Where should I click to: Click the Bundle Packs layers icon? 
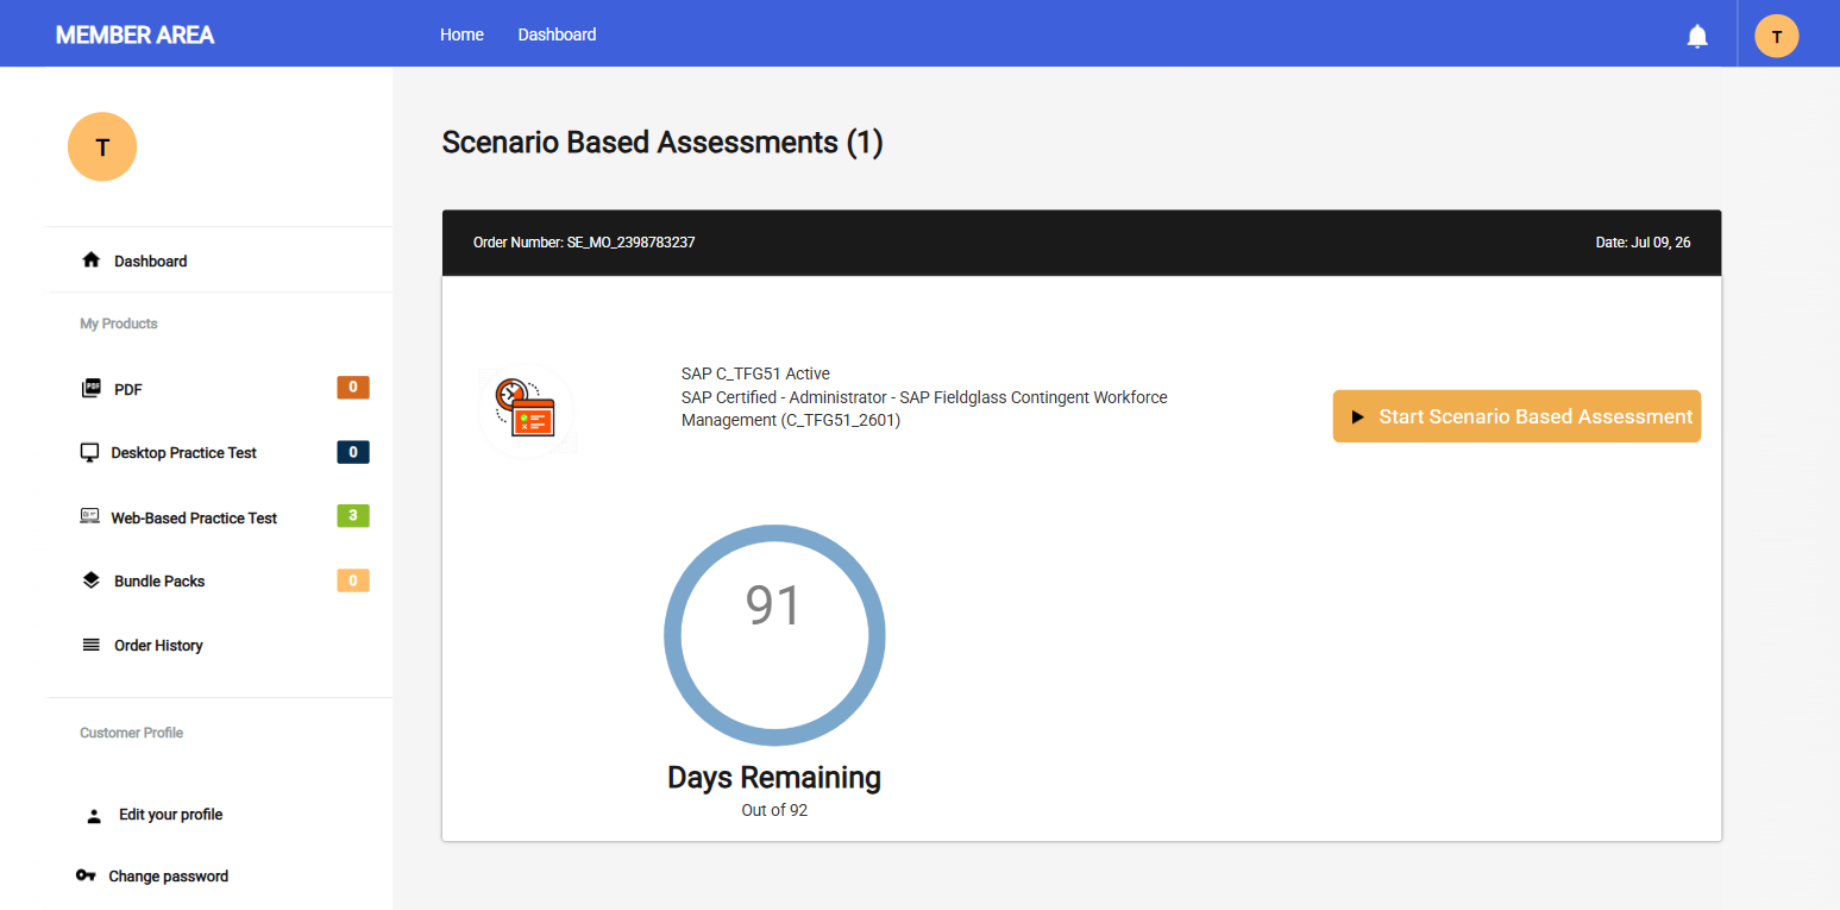click(x=91, y=580)
